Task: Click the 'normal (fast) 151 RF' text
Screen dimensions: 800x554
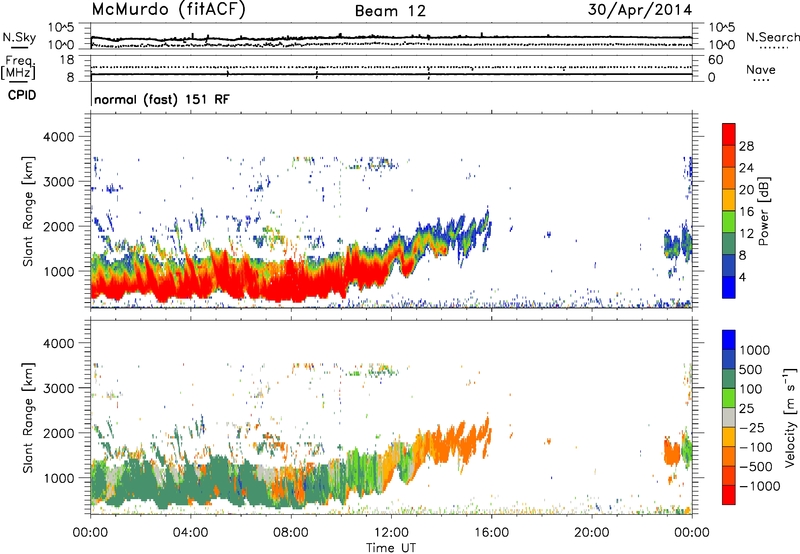Action: [162, 99]
